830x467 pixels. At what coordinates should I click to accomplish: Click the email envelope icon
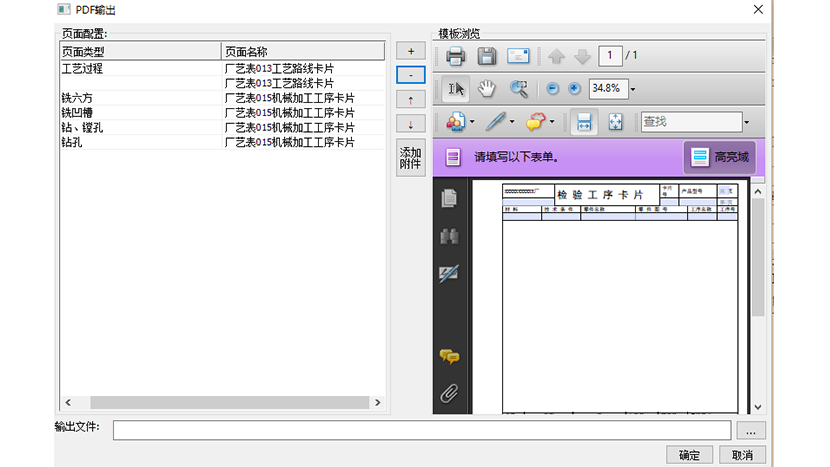[x=518, y=56]
